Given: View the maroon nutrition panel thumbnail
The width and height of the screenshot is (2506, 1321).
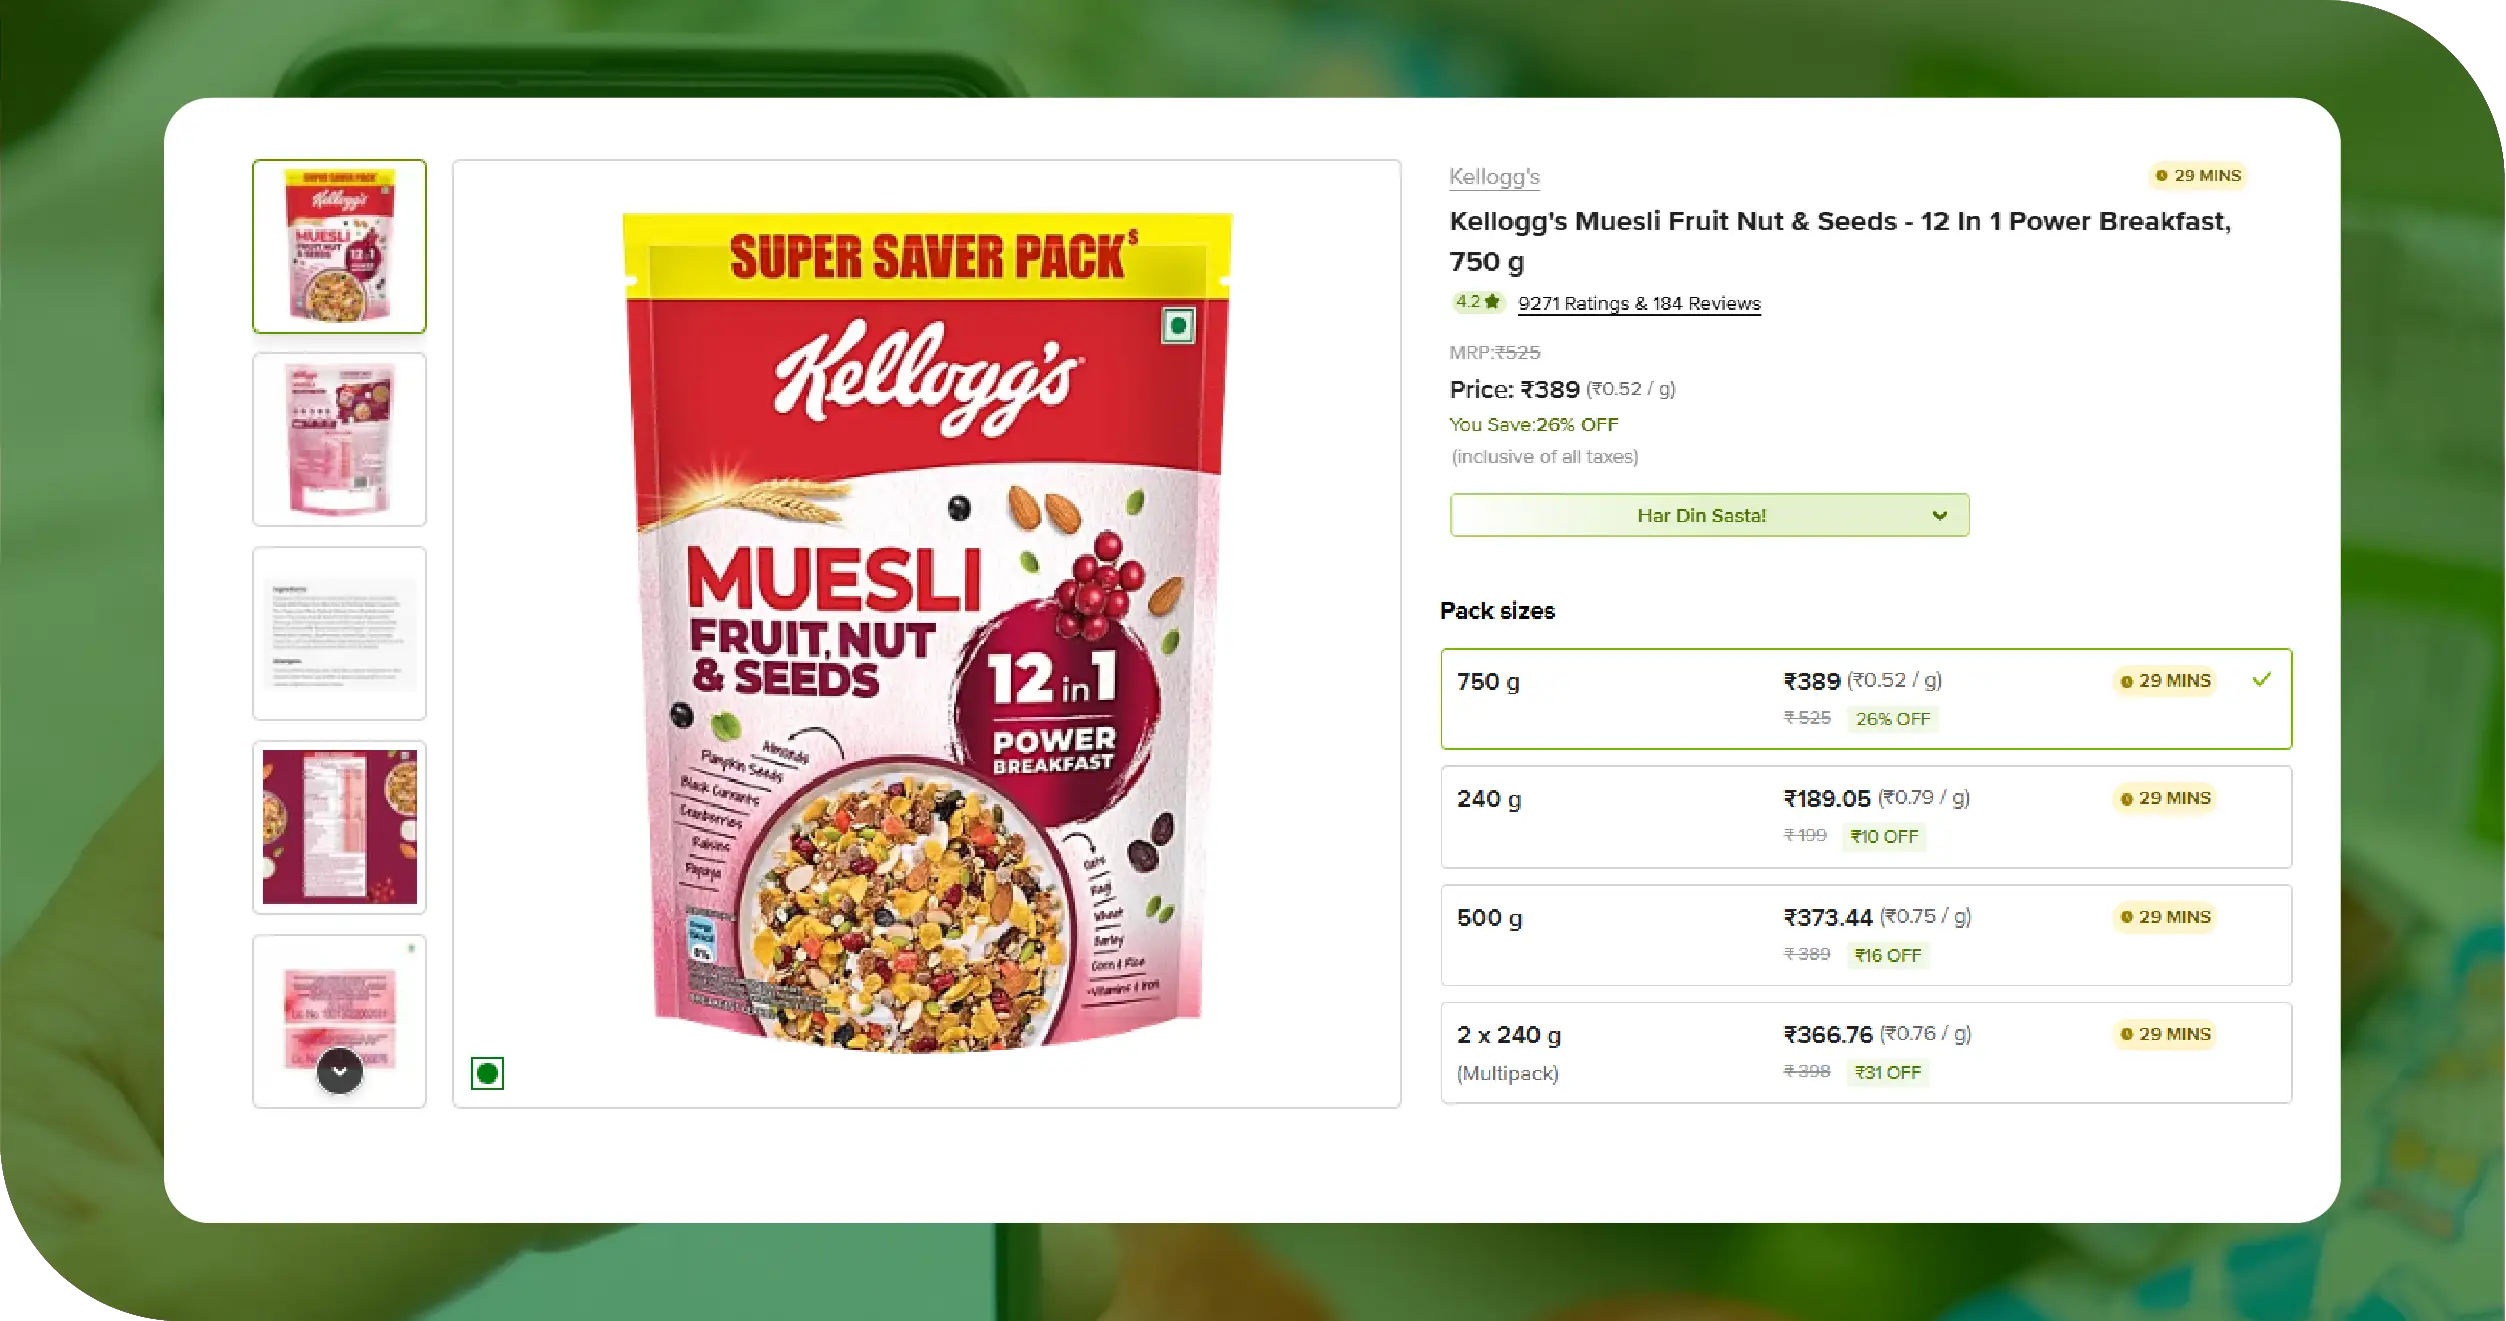Looking at the screenshot, I should (340, 827).
